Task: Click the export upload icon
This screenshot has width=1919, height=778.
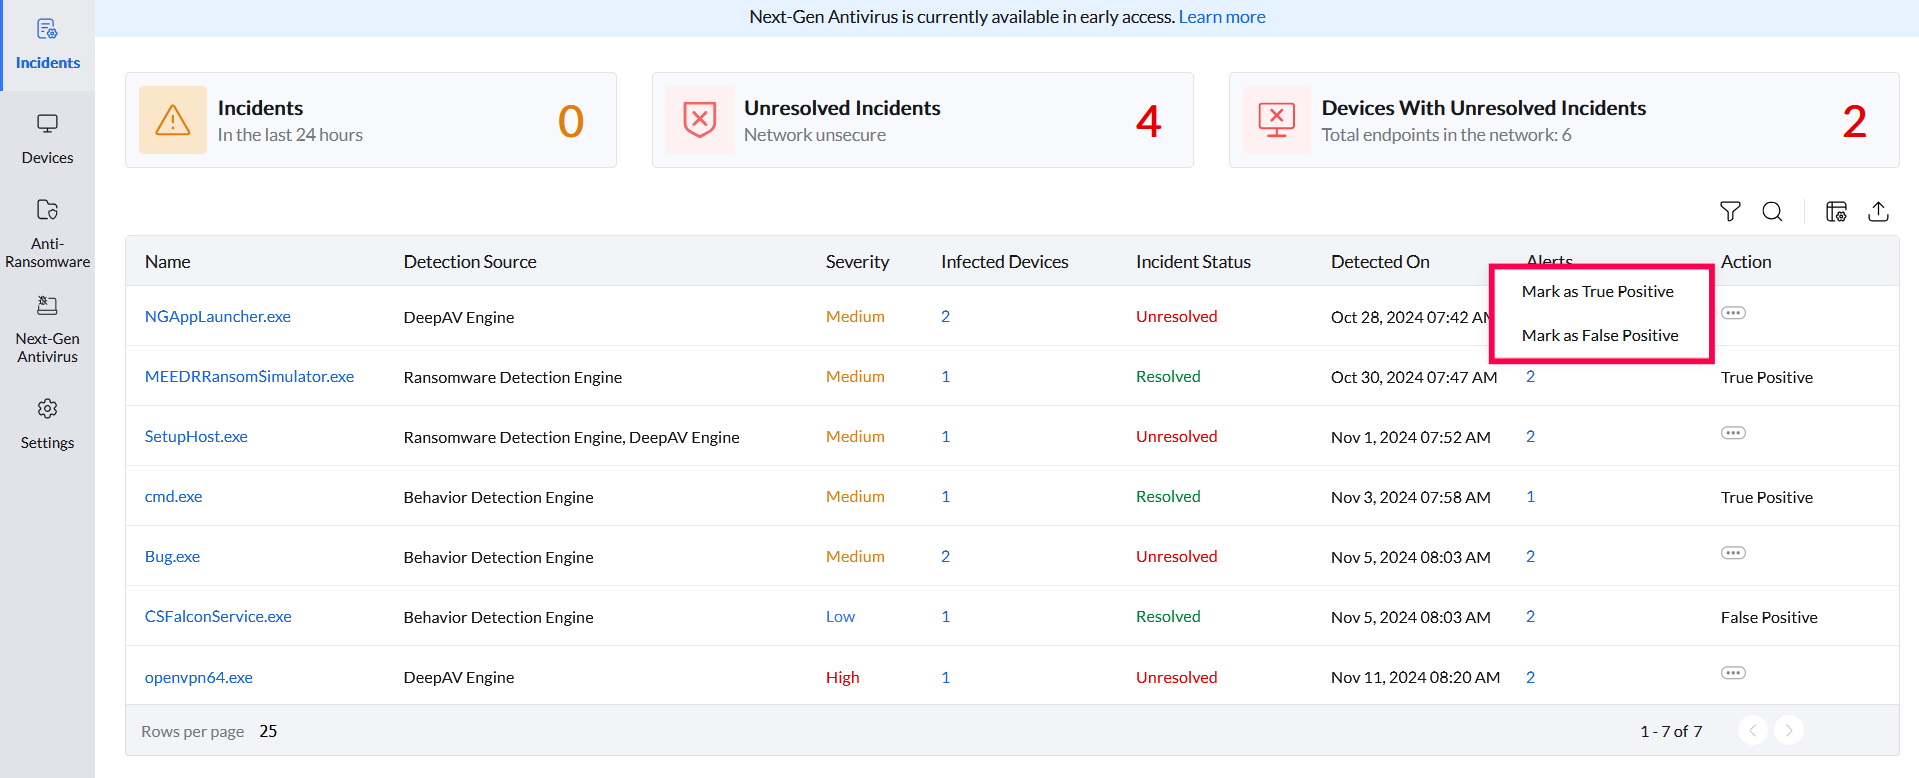Action: [1878, 211]
